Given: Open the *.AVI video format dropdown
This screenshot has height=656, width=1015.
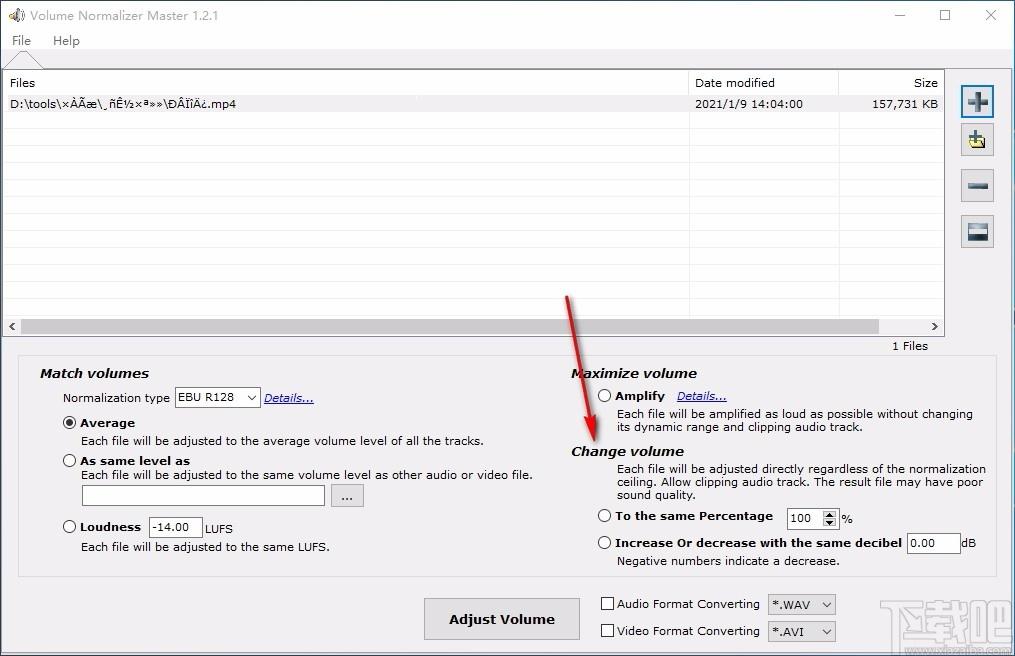Looking at the screenshot, I should [x=801, y=631].
